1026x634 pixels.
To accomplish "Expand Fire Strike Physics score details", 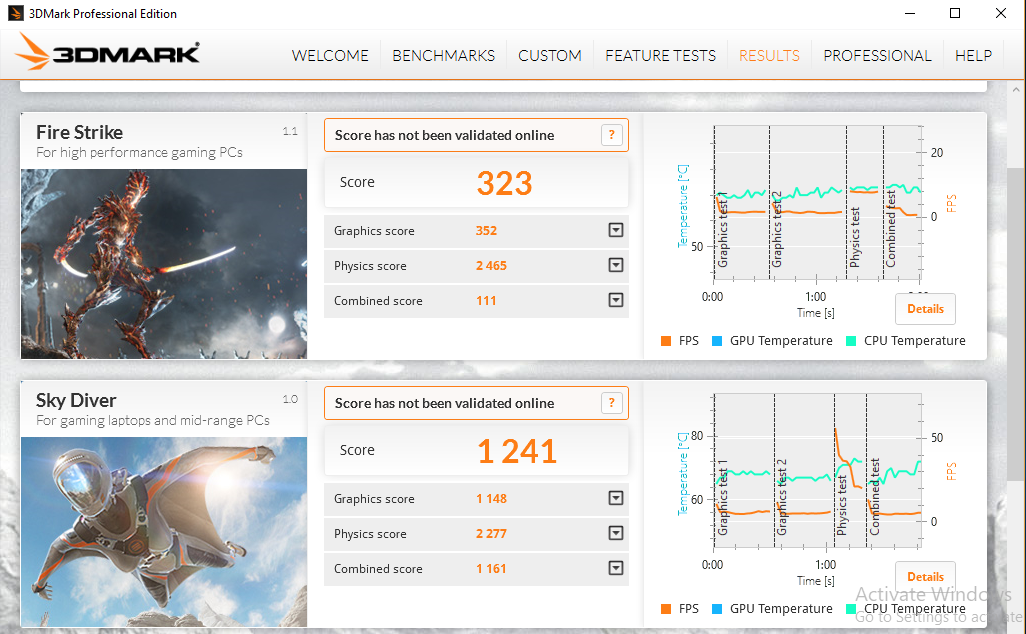I will (616, 265).
